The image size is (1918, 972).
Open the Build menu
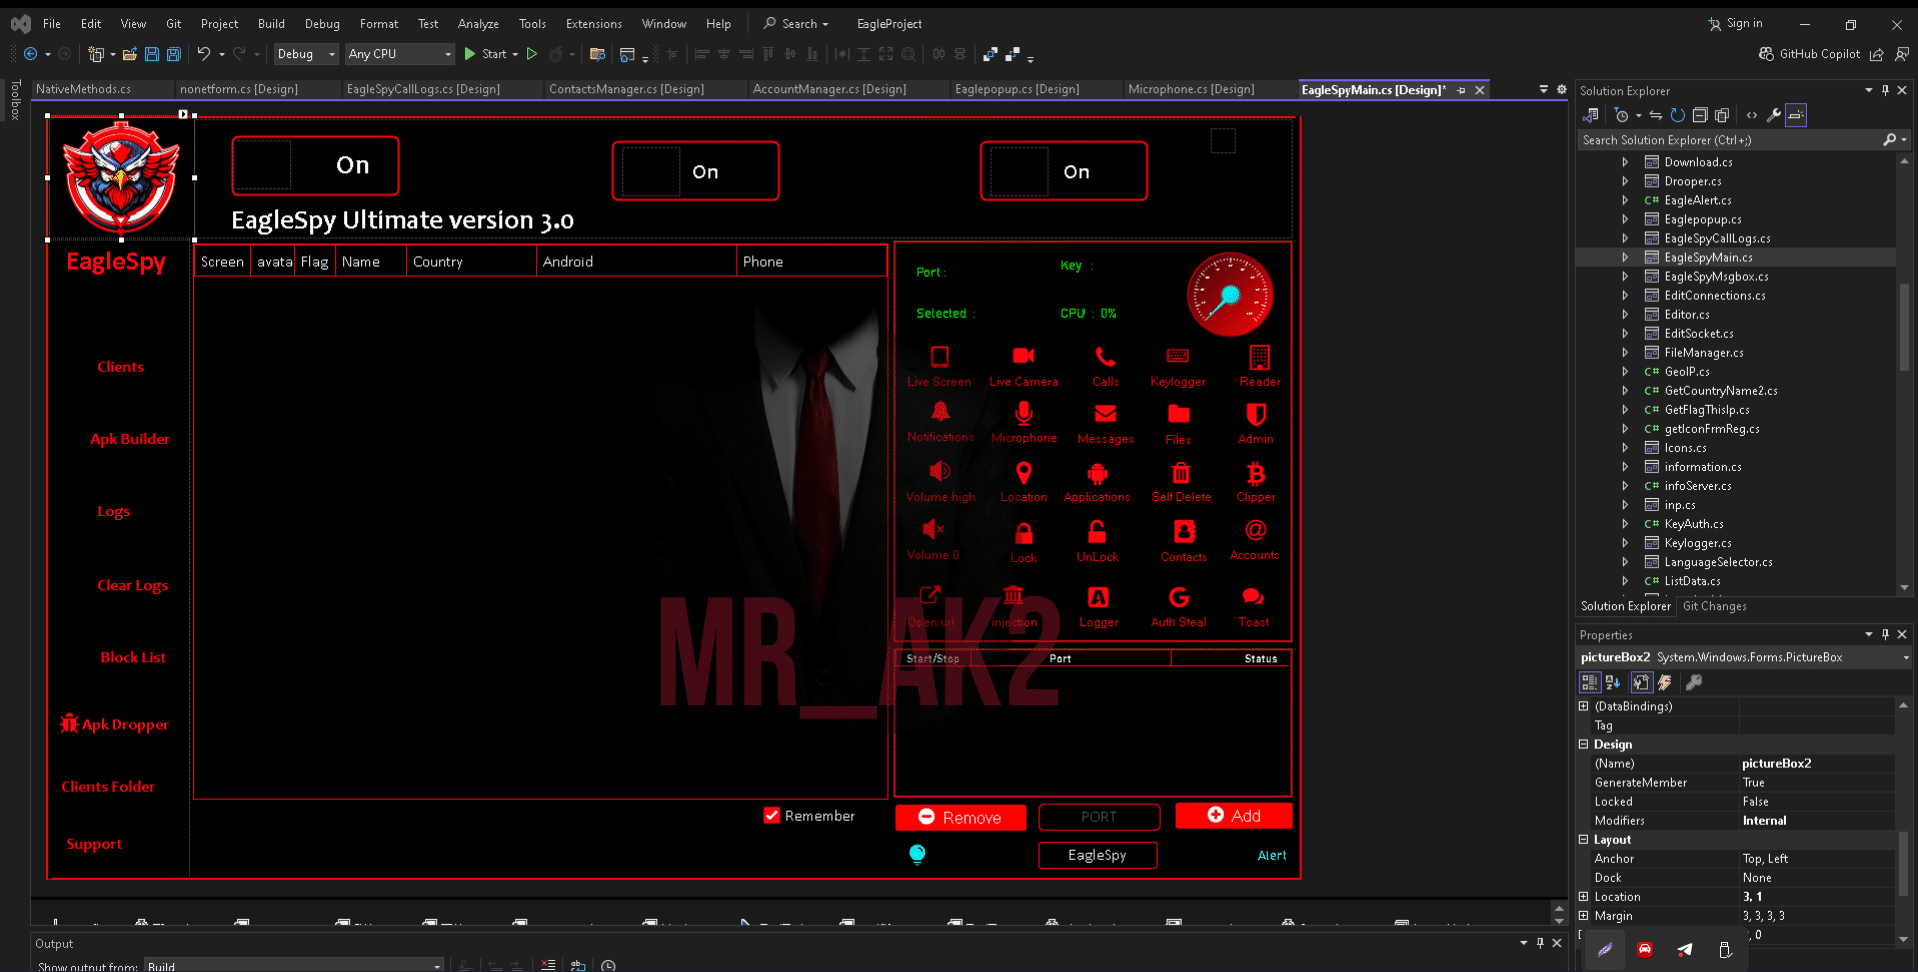coord(271,23)
